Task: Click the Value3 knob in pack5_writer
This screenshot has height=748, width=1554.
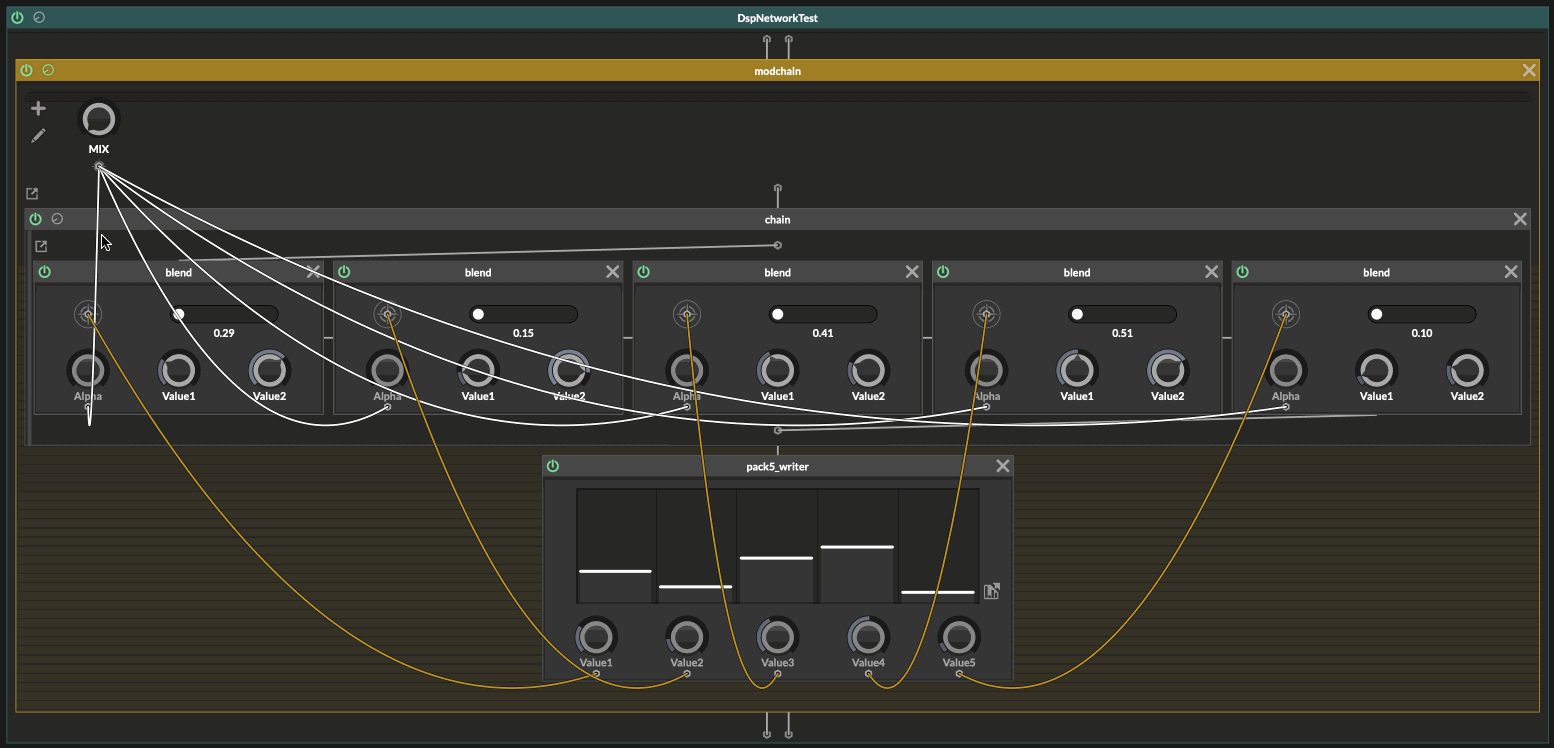Action: (777, 637)
